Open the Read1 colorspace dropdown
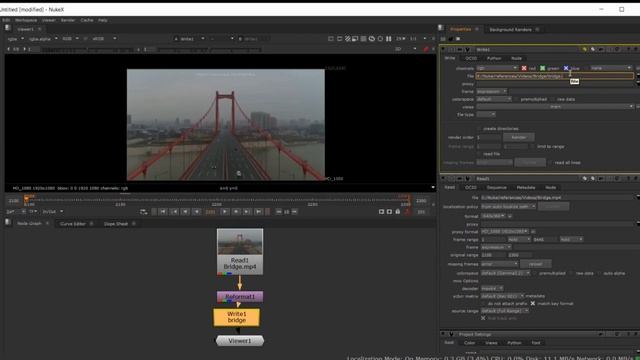Image resolution: width=640 pixels, height=360 pixels. coord(505,273)
